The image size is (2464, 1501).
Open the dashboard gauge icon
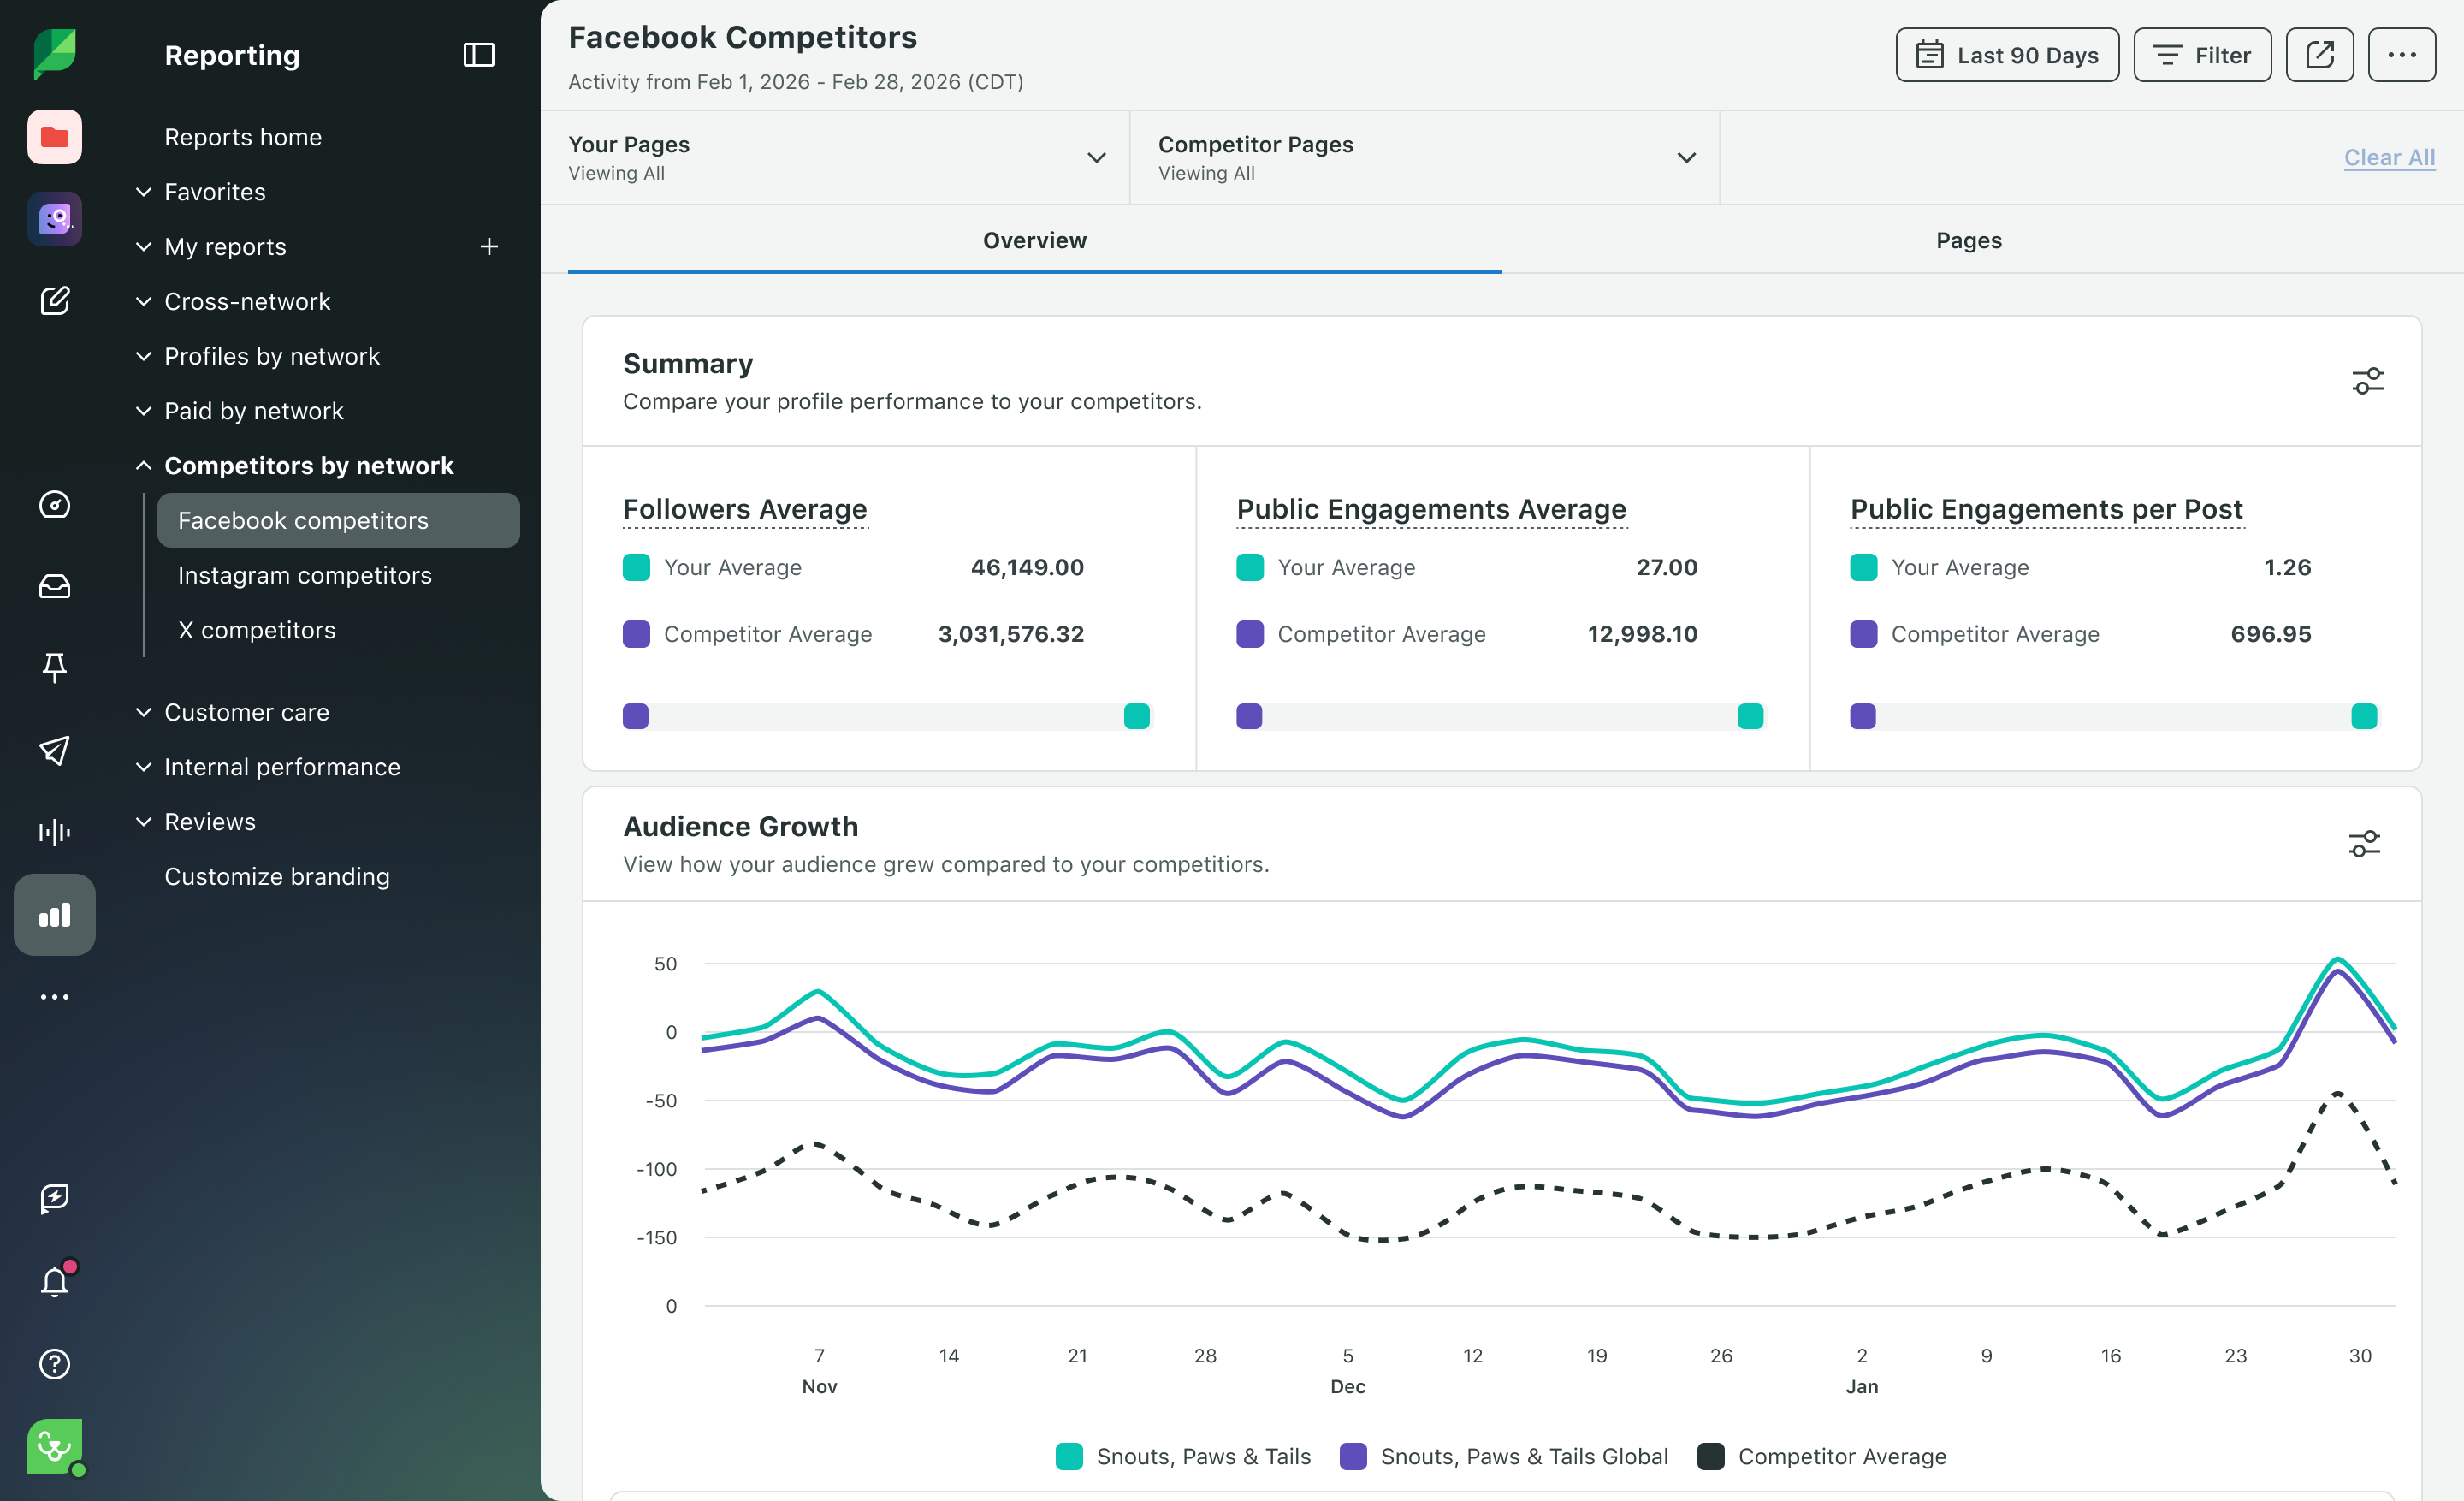(x=54, y=505)
